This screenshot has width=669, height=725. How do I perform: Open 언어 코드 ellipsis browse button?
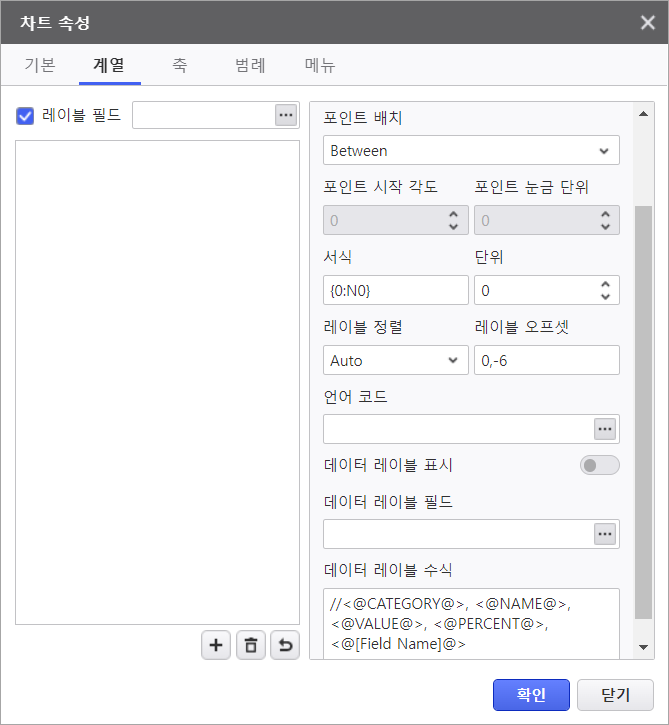[605, 429]
